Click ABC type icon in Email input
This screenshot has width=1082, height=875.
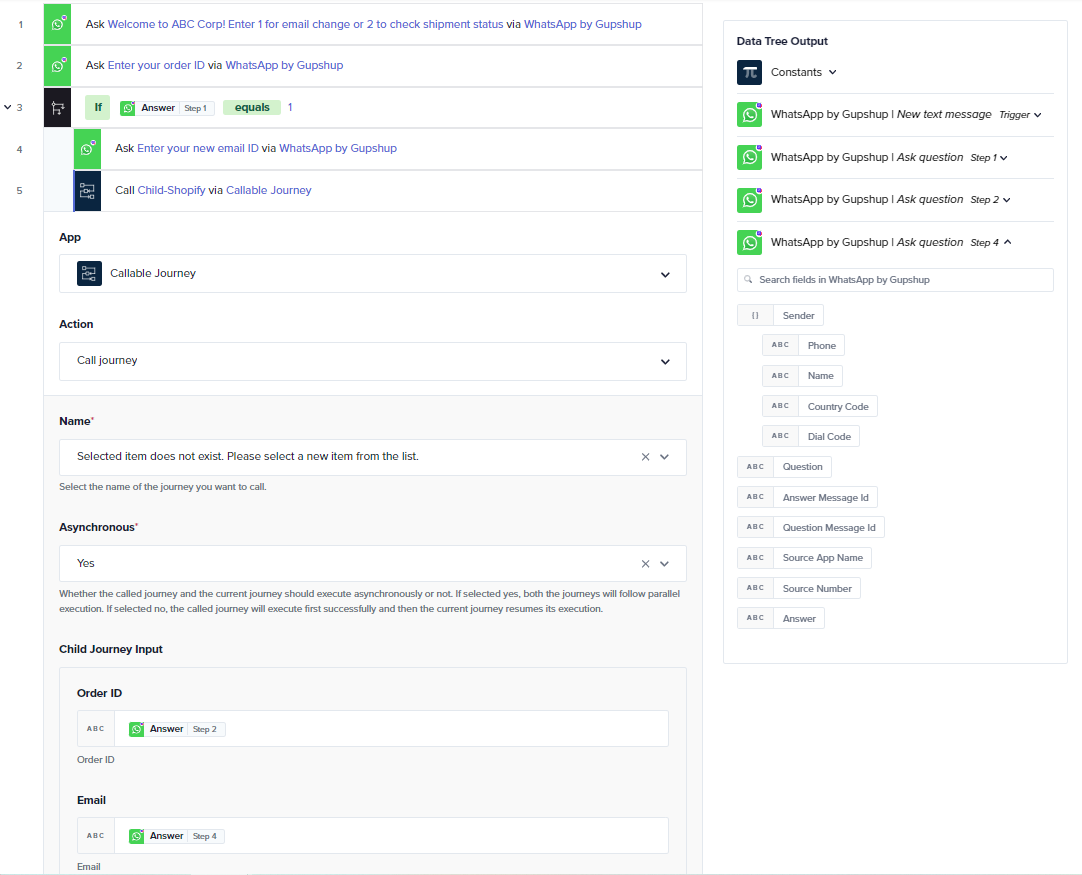(96, 836)
